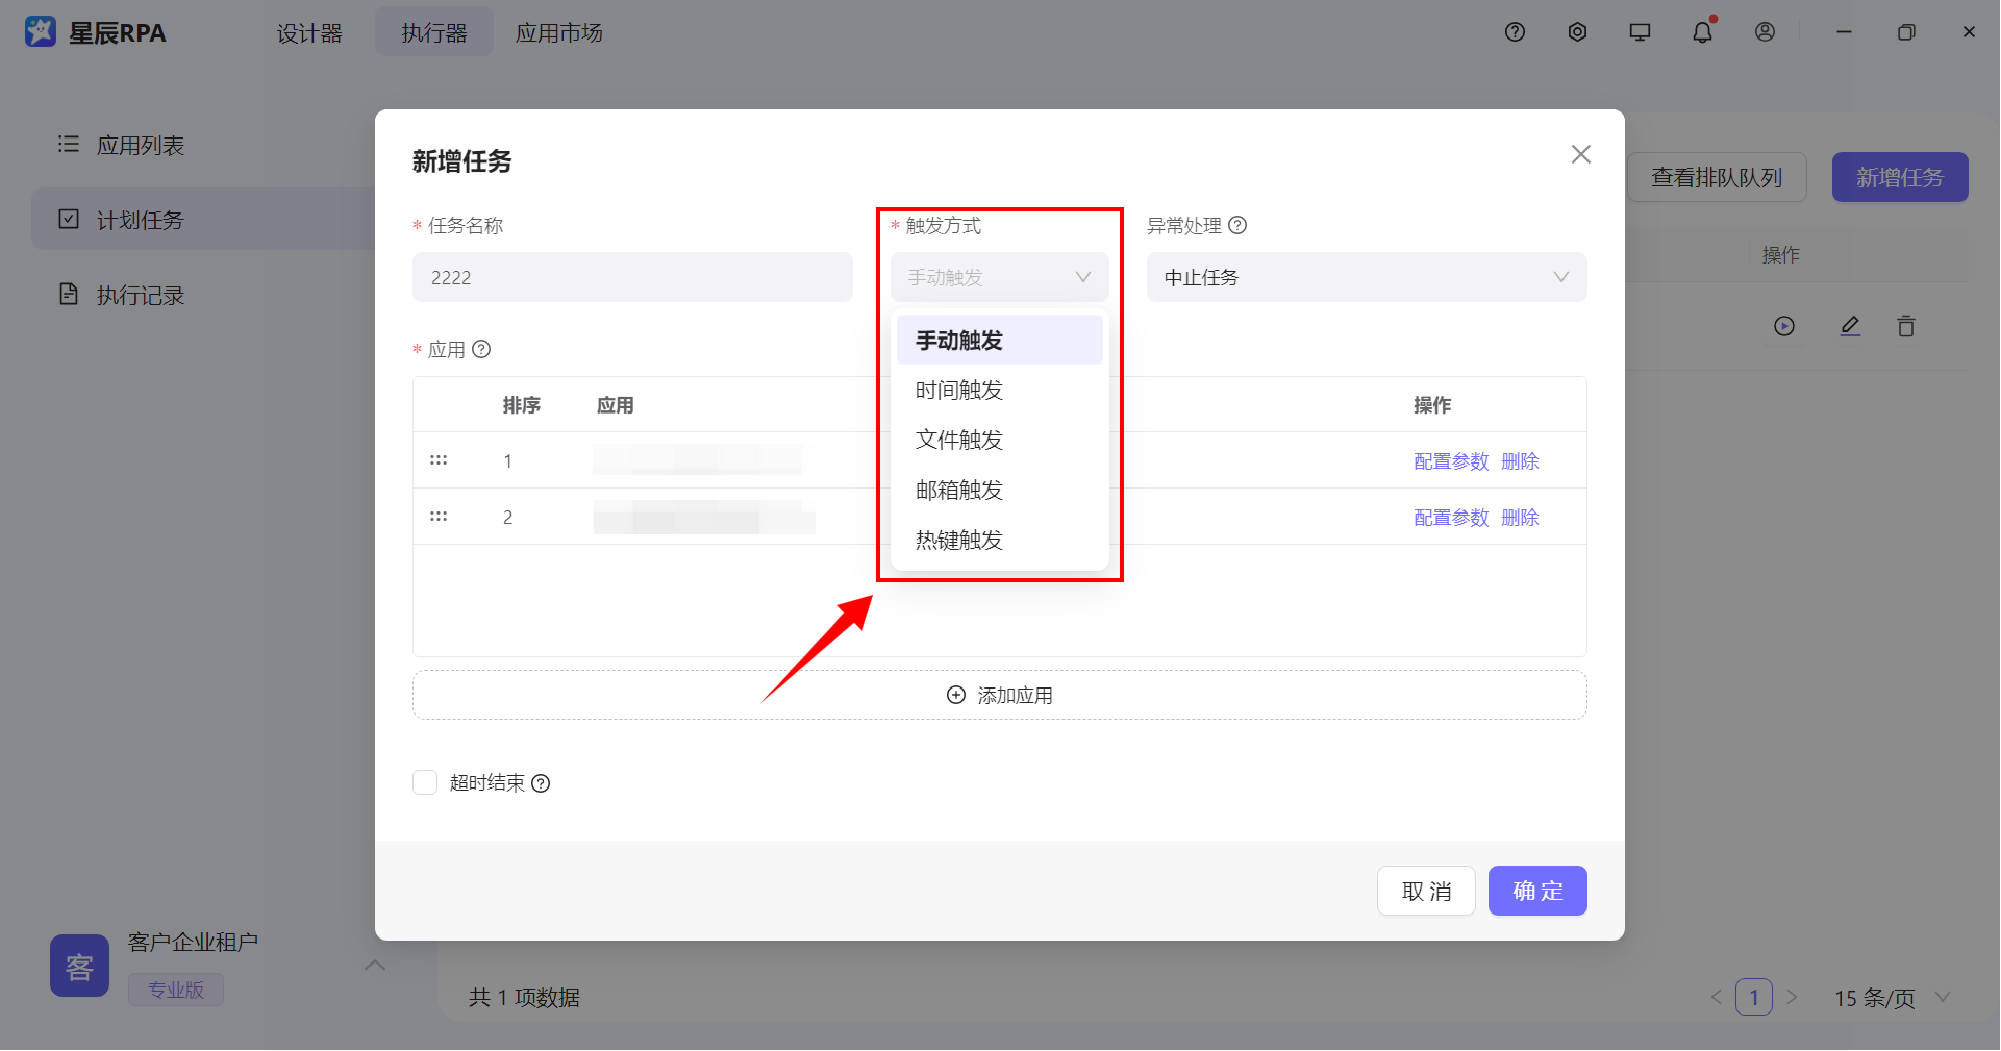
Task: Click the 配置参数 link for application 2
Action: (1451, 517)
